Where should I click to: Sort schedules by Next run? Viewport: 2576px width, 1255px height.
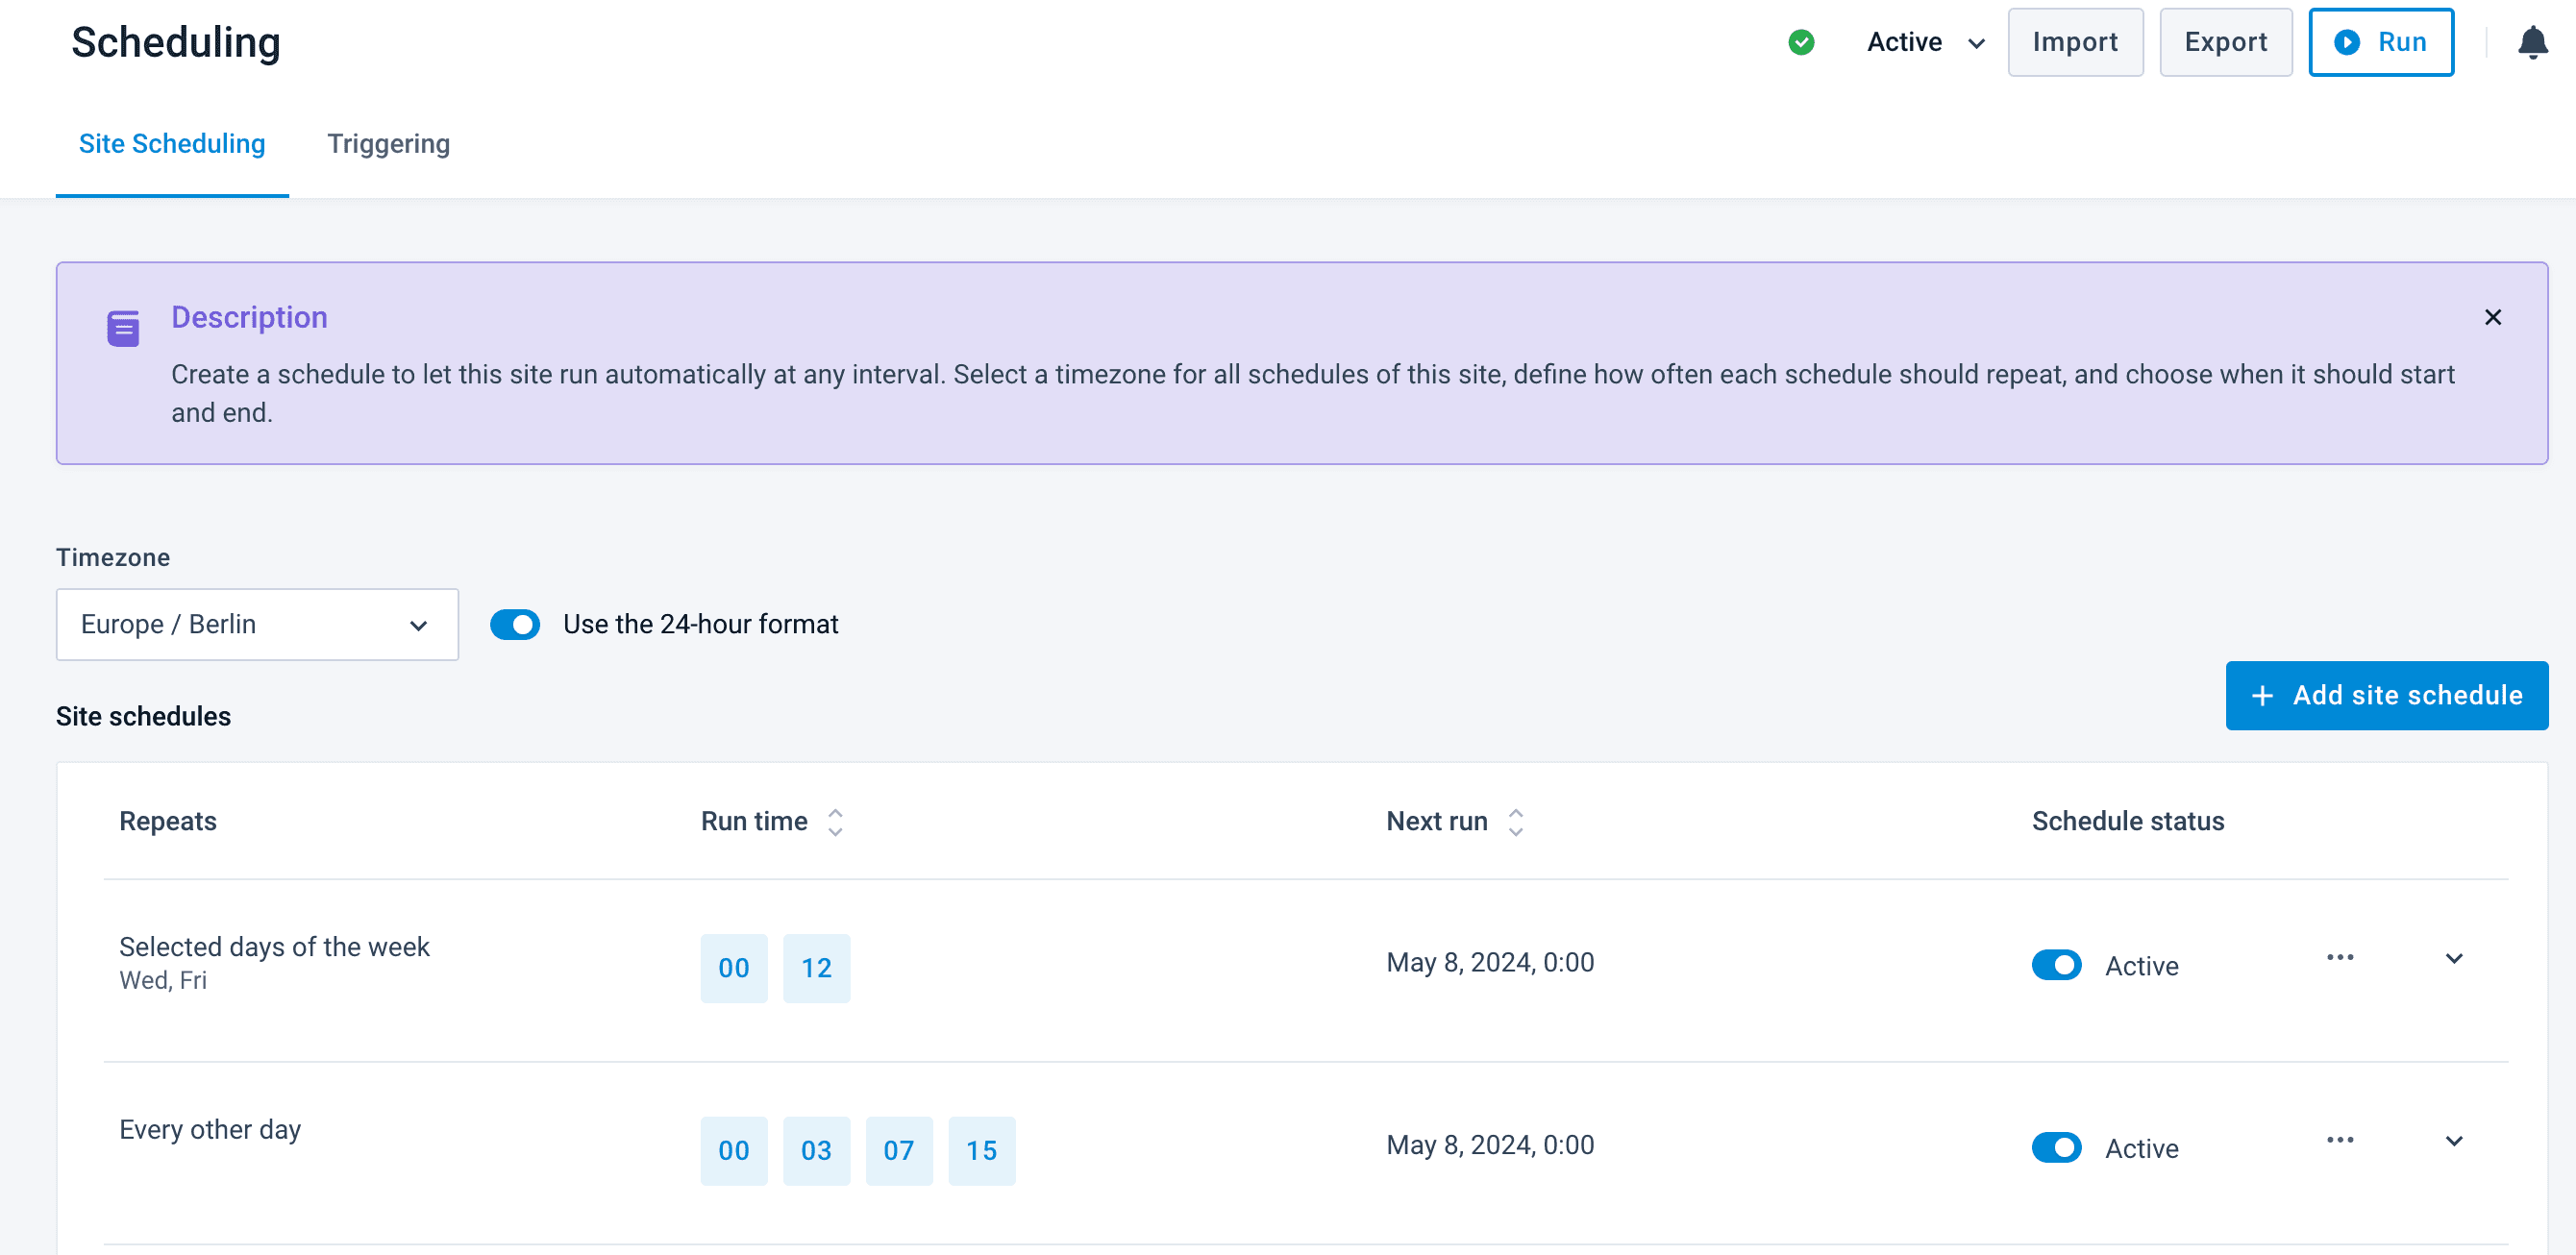coord(1515,821)
